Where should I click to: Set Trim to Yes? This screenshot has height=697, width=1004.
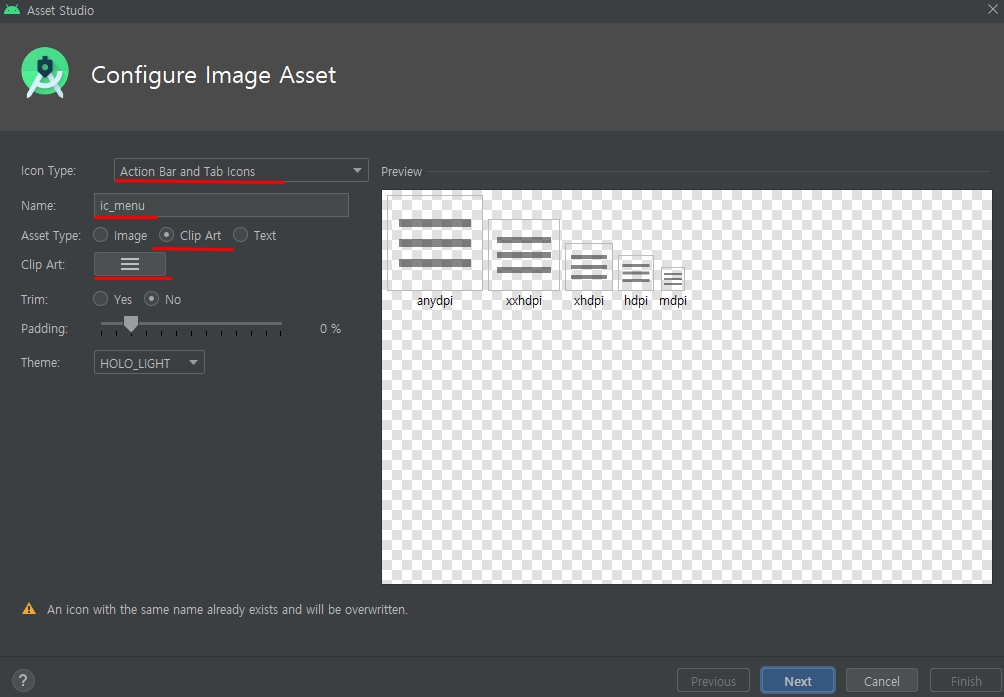click(101, 299)
